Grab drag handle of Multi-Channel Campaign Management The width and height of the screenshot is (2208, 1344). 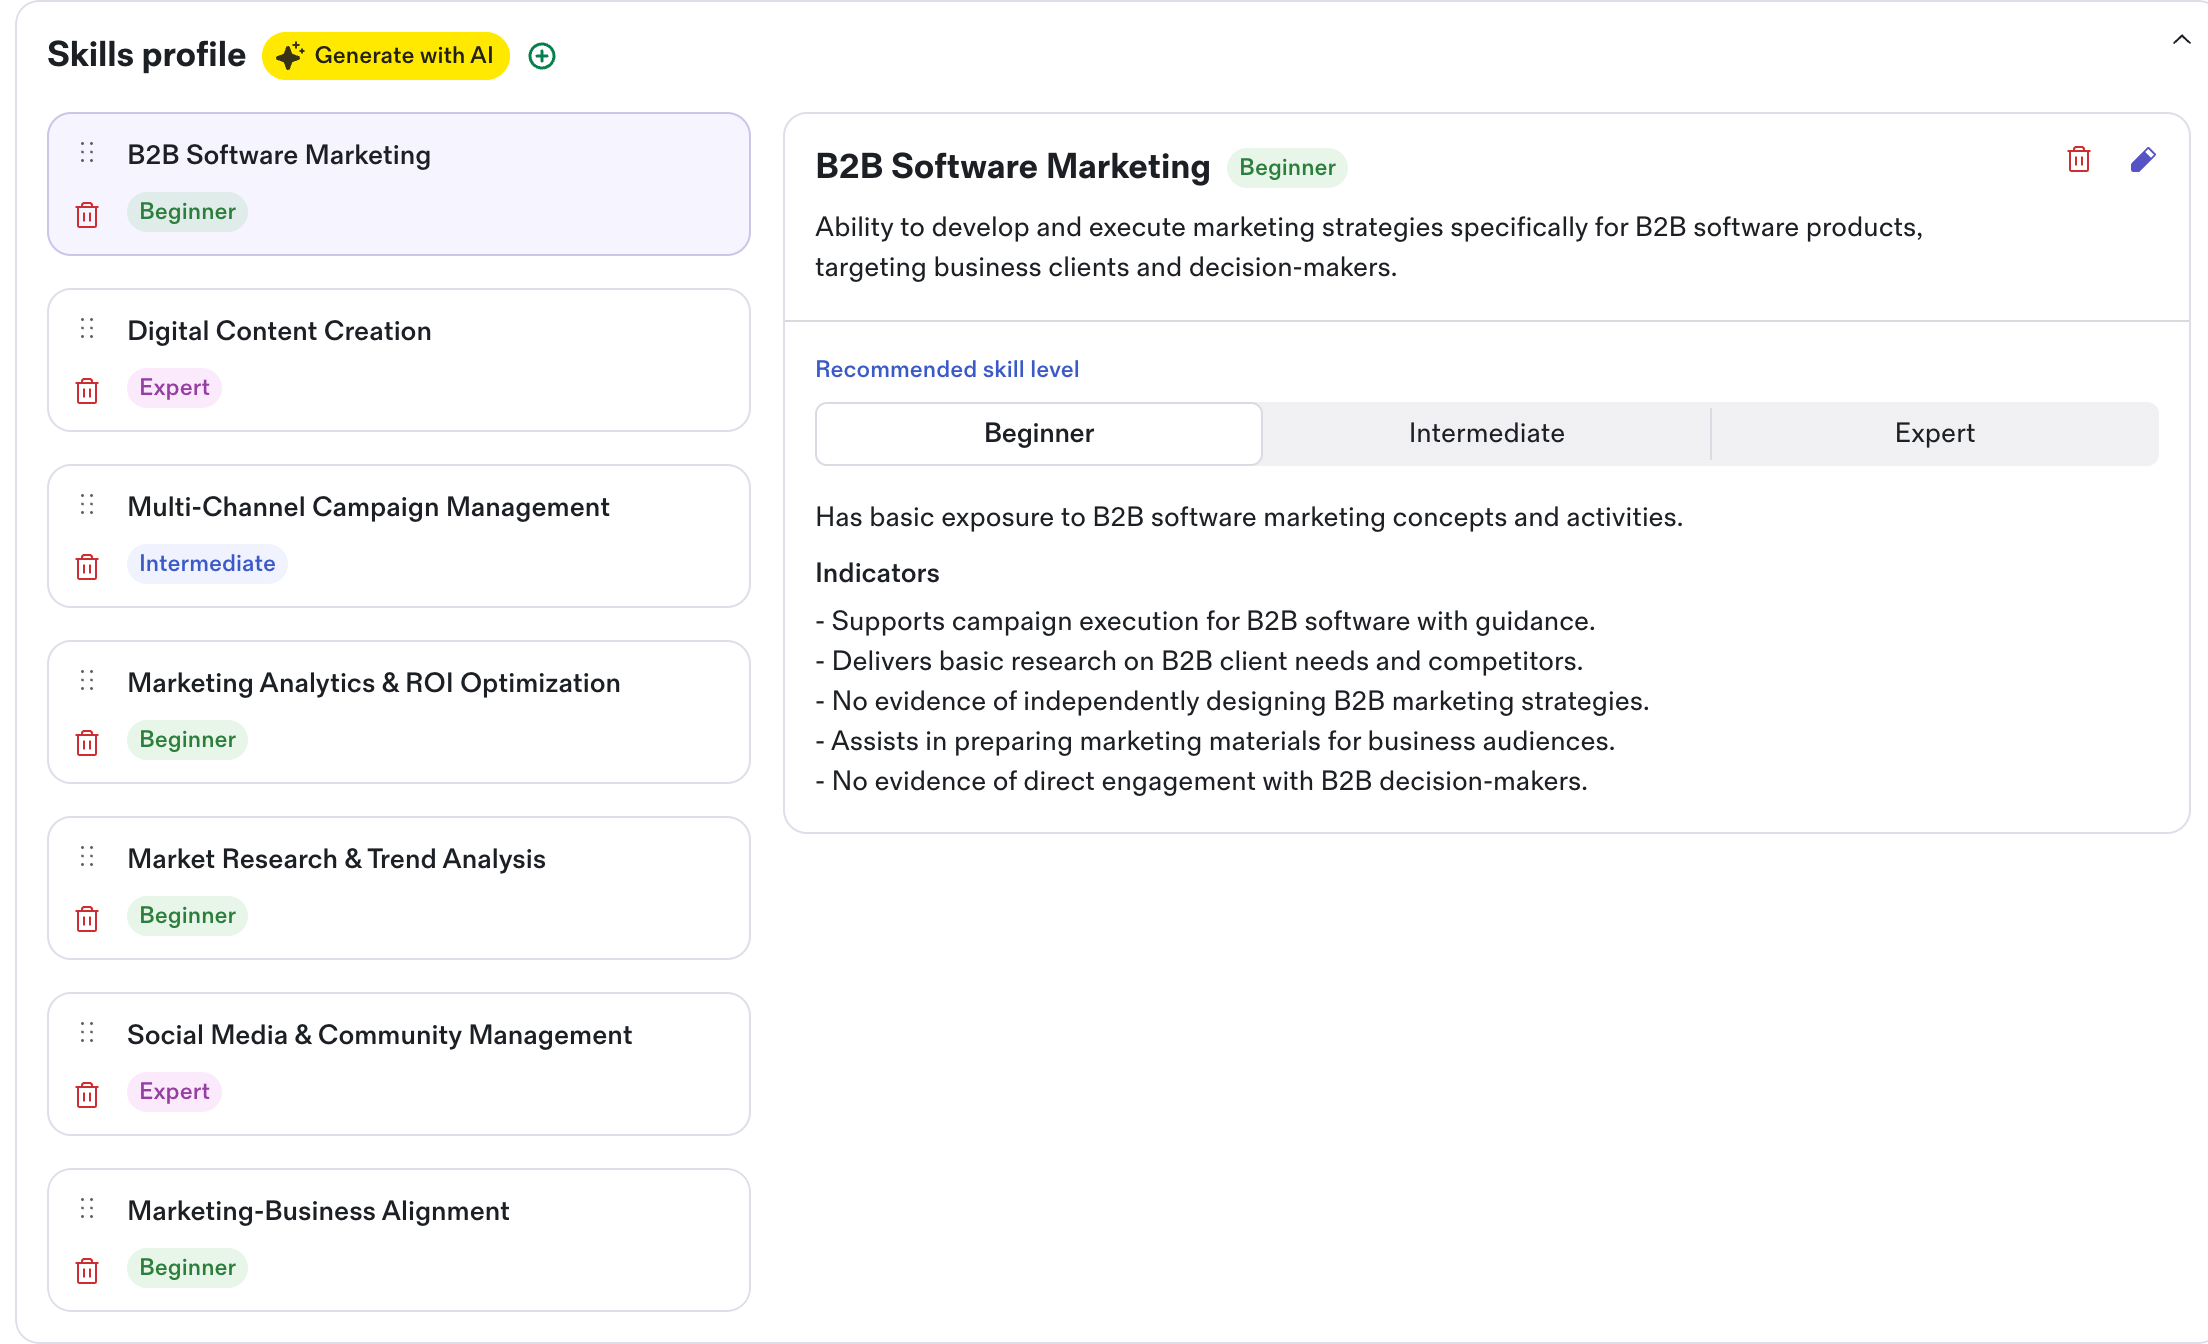point(87,504)
